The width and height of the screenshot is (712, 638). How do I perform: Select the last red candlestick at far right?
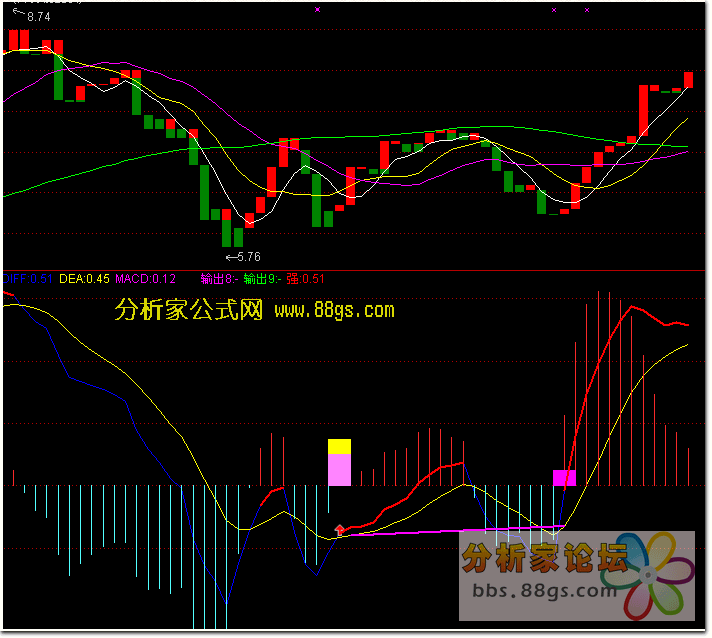(x=690, y=80)
